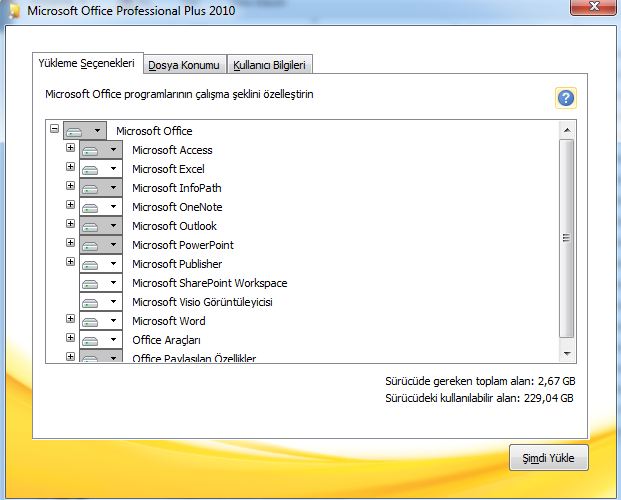Open Microsoft PowerPoint install option dropdown
Screen dimensions: 621x500
pyautogui.click(x=101, y=244)
